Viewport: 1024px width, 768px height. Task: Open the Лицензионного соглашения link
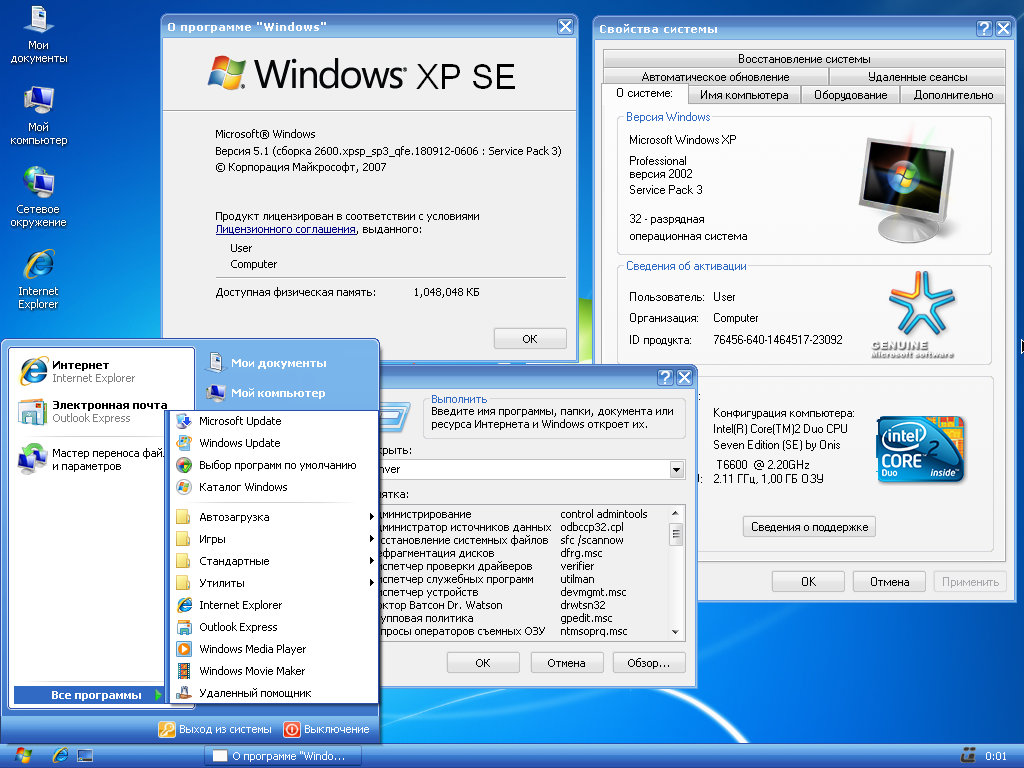285,229
